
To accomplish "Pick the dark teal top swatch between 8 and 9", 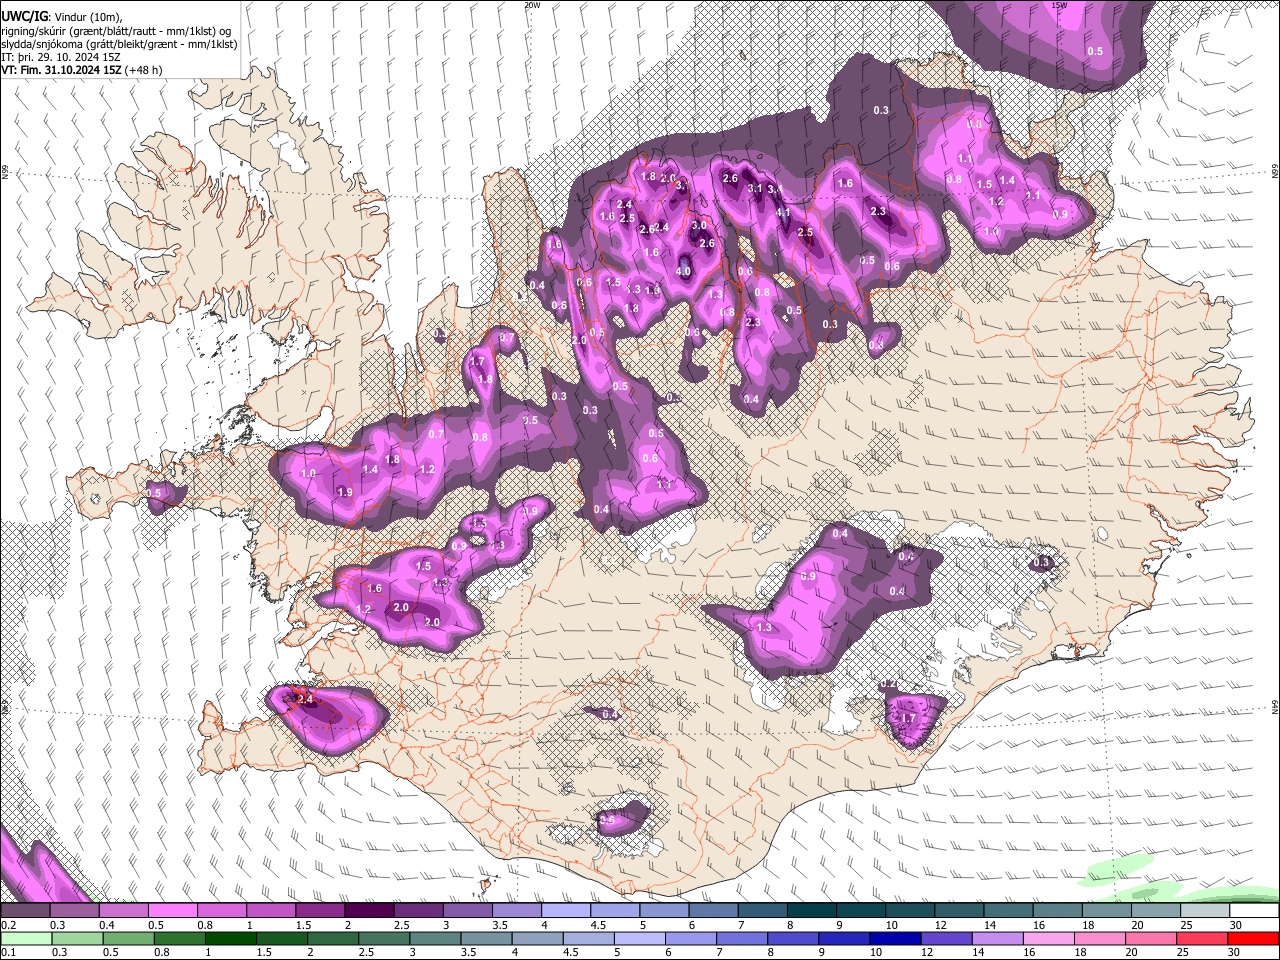I will pos(811,911).
